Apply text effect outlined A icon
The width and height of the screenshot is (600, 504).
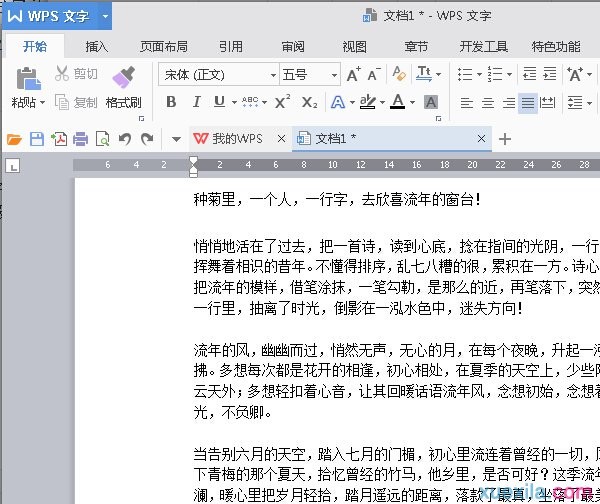point(338,102)
